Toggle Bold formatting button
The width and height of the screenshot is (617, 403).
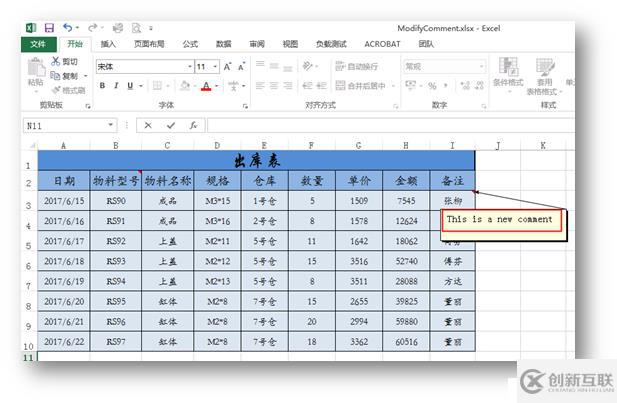pos(102,86)
